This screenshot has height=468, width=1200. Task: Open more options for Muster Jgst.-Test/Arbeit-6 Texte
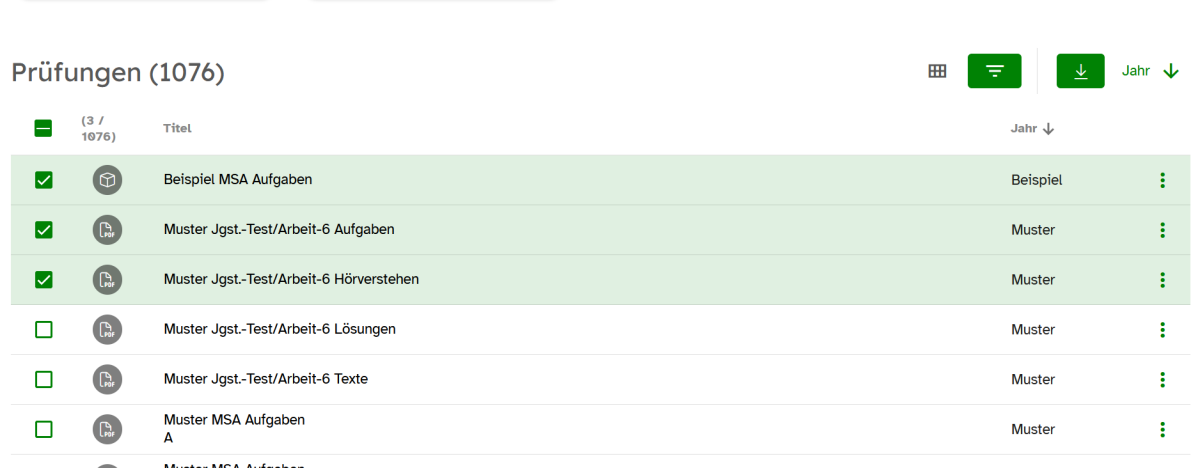click(x=1162, y=380)
